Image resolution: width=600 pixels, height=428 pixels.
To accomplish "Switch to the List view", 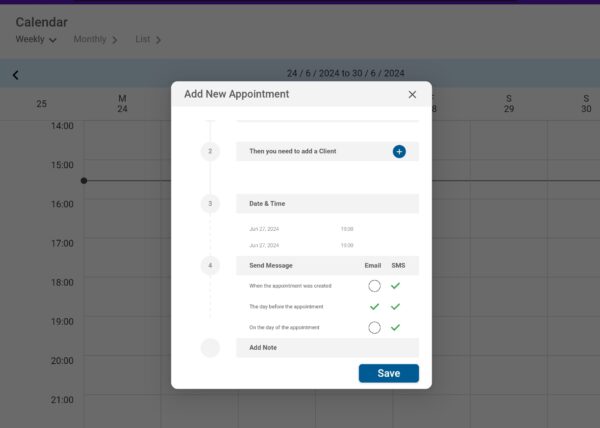I will (148, 40).
